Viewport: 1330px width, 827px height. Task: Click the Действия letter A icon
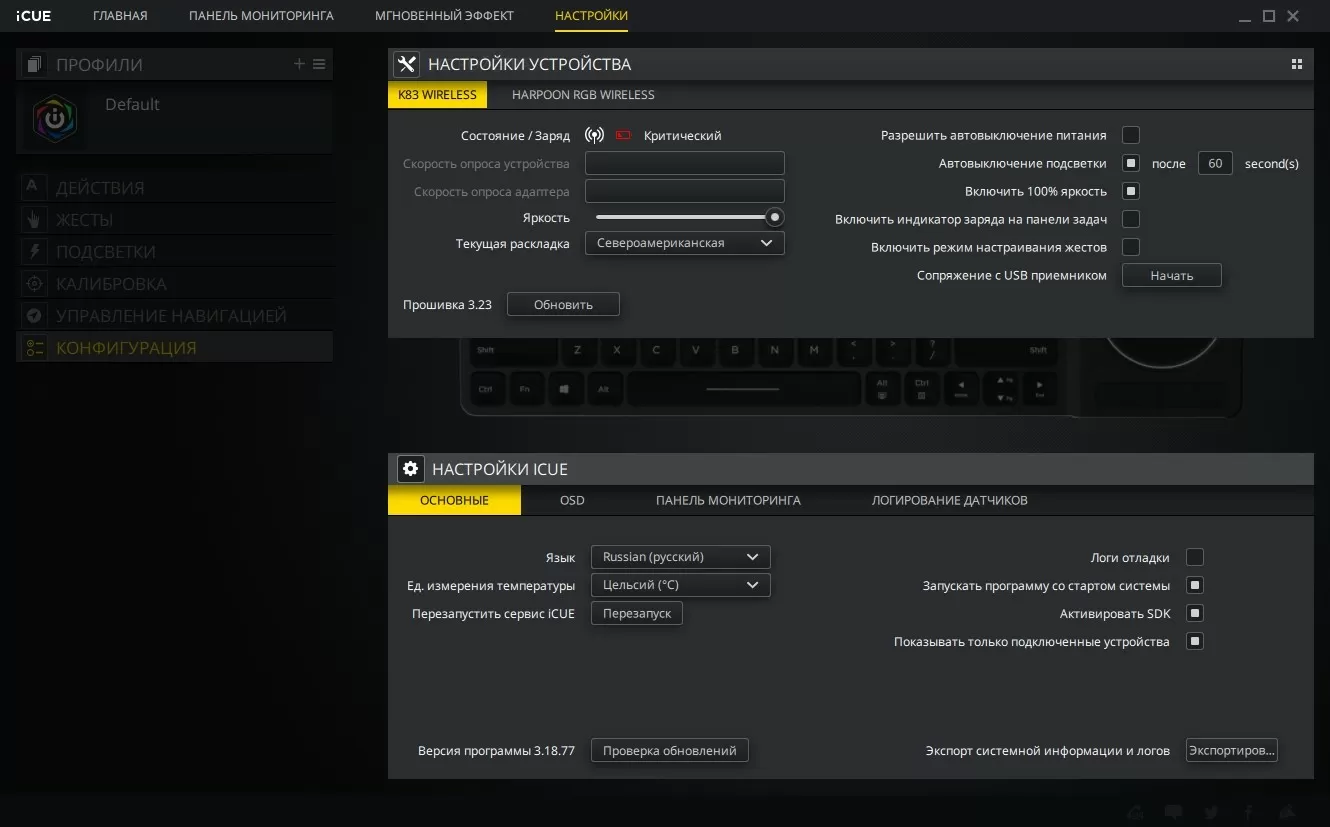coord(33,187)
